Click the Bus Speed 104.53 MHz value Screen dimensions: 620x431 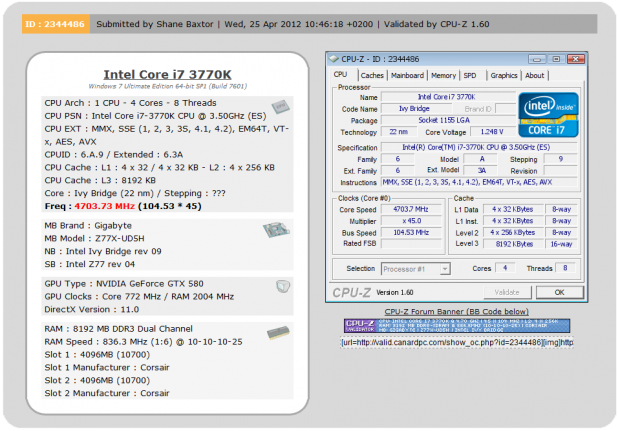411,233
